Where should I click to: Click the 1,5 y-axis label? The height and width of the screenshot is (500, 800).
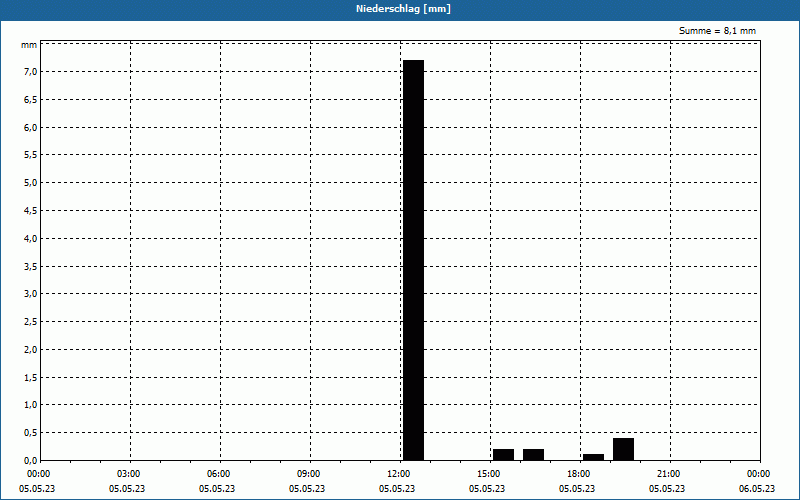click(31, 377)
